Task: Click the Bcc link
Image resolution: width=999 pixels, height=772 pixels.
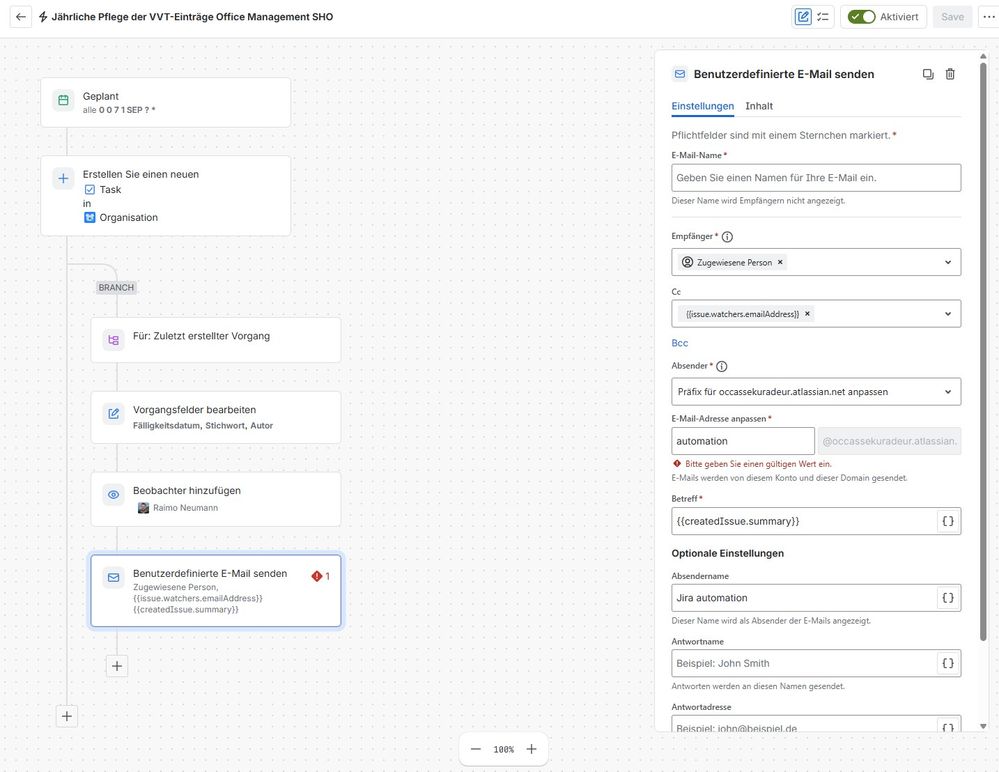Action: point(679,343)
